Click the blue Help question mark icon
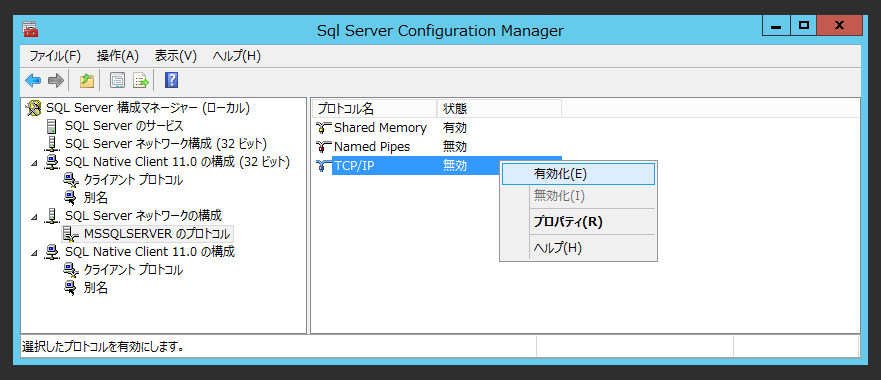 171,81
